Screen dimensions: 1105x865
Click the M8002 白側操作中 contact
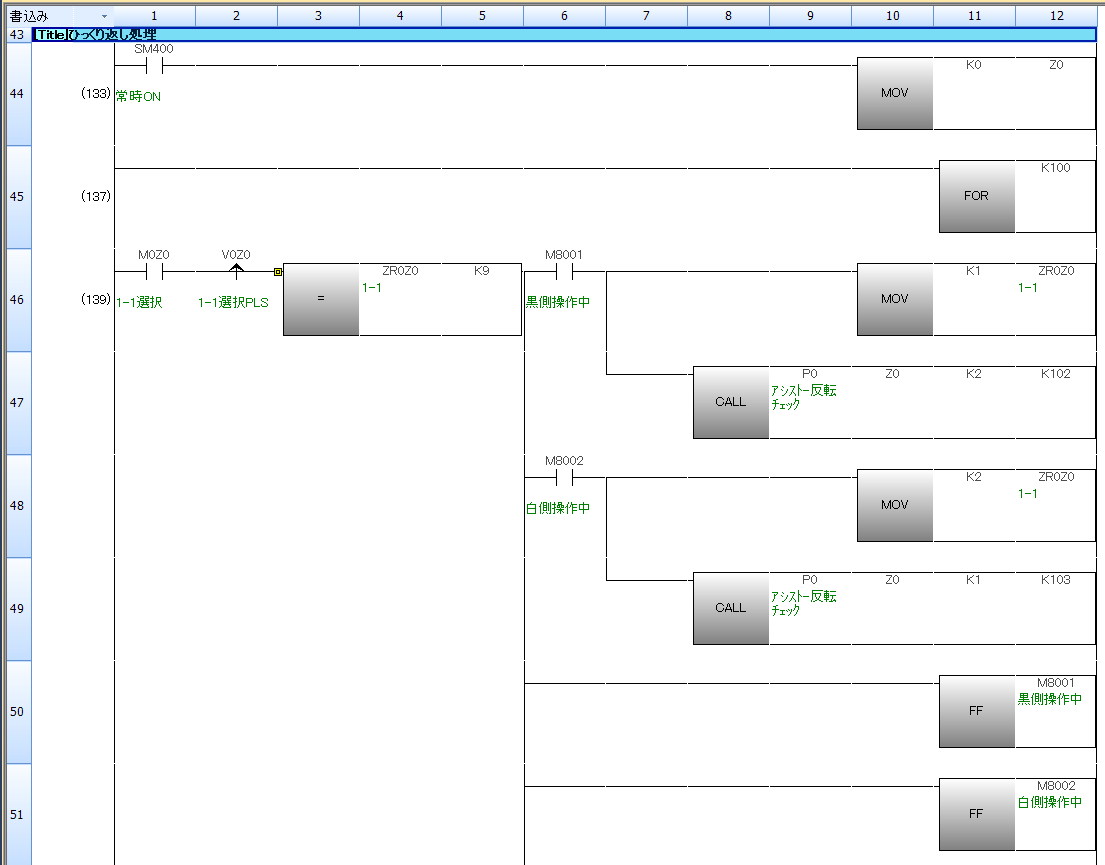(x=564, y=477)
